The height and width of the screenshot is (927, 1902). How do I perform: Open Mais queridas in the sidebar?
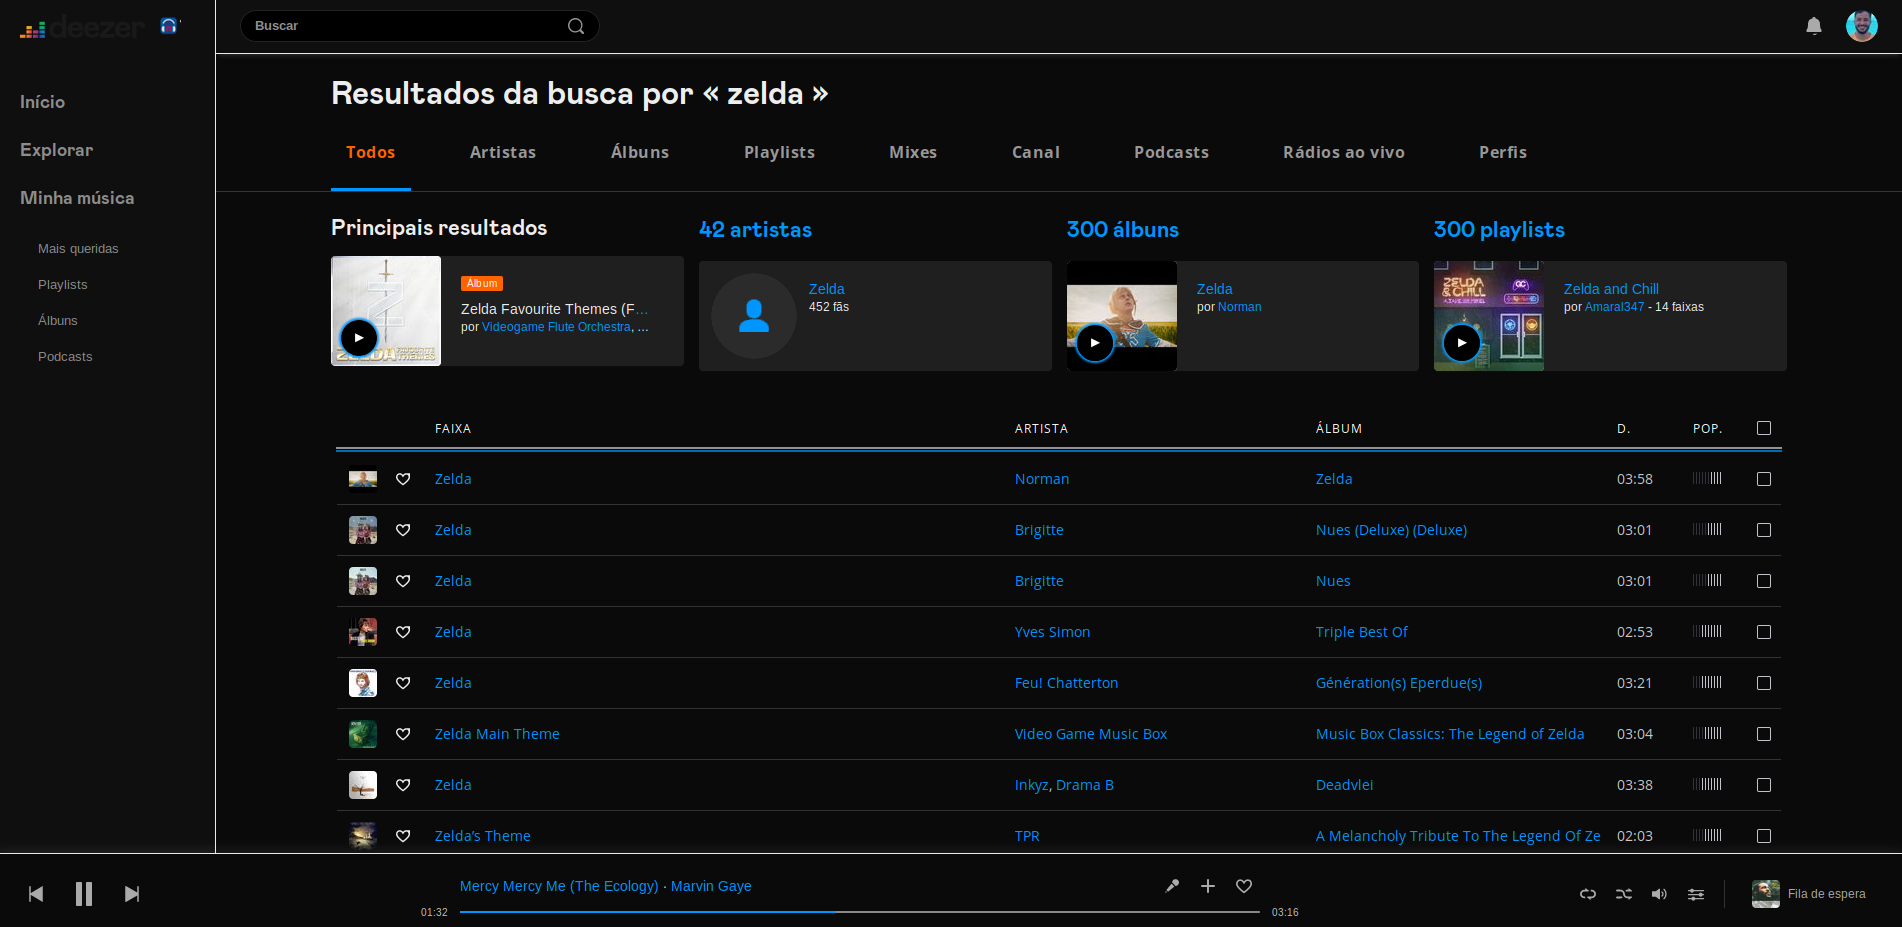pyautogui.click(x=78, y=249)
